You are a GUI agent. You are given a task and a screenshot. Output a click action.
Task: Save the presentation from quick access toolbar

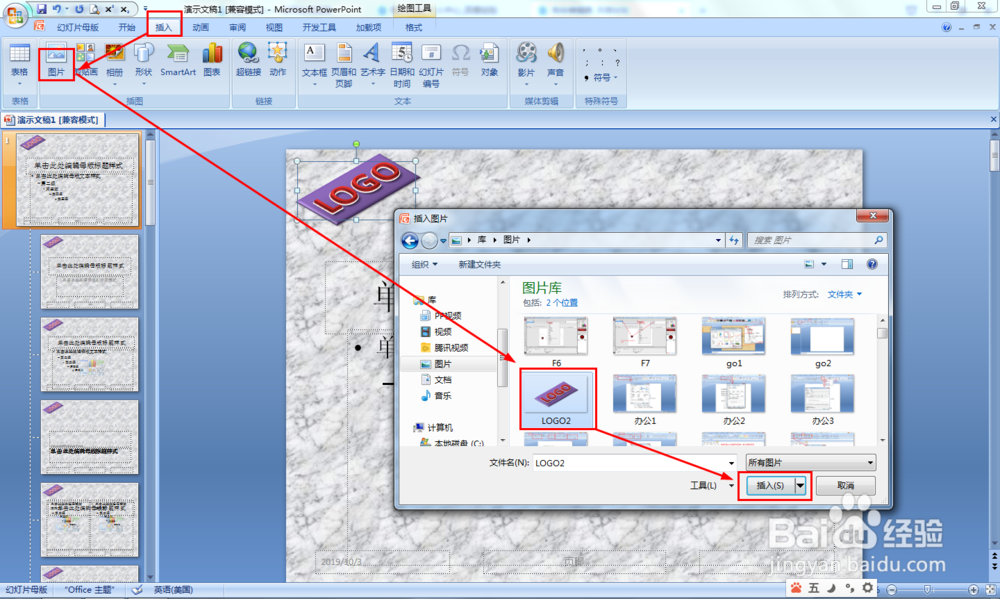pos(41,9)
